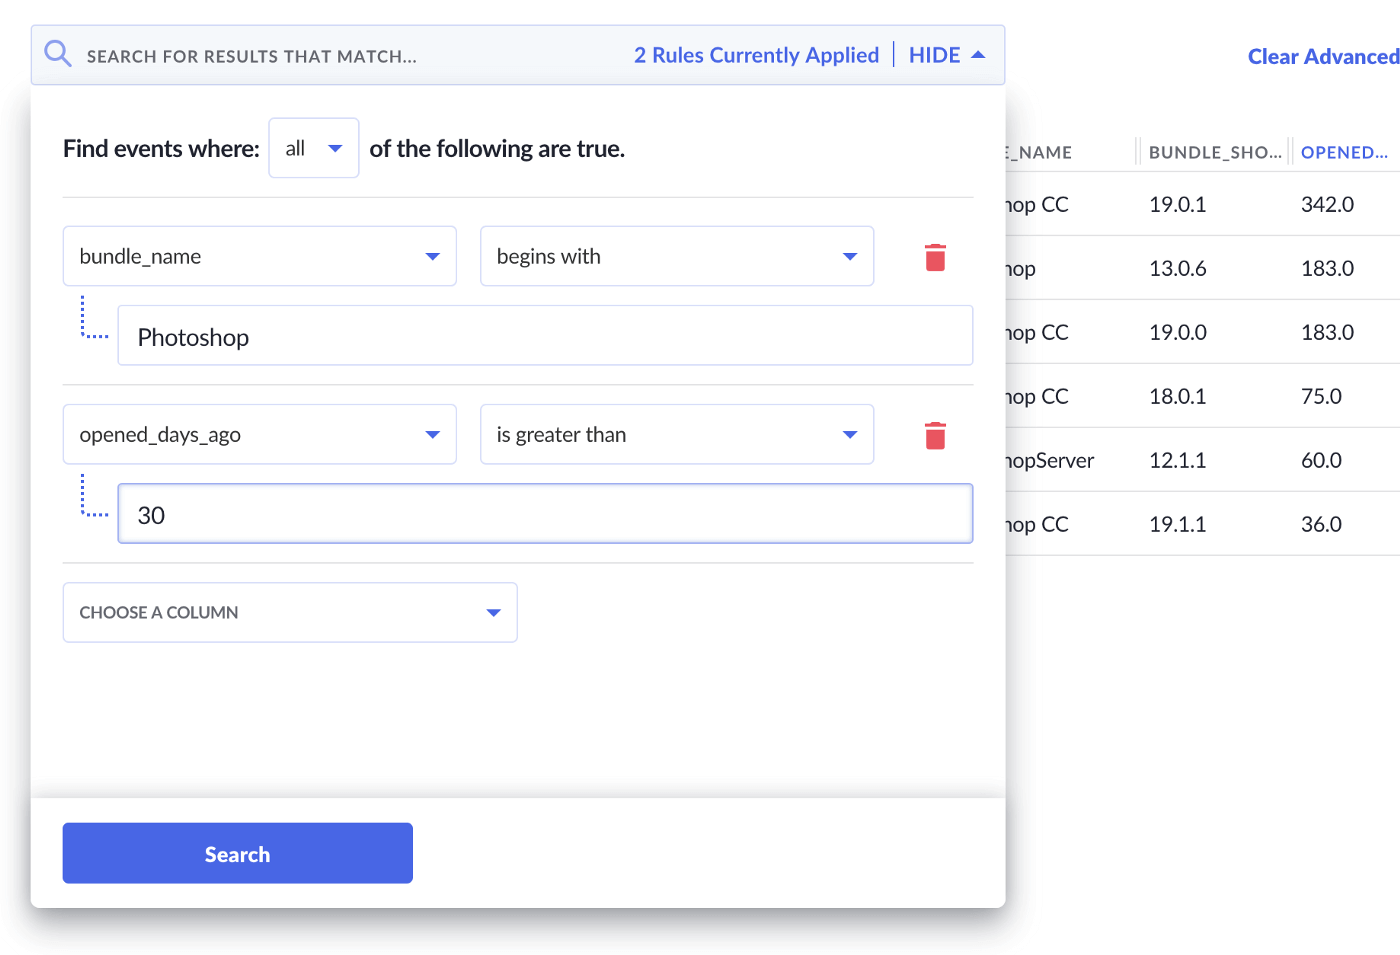This screenshot has width=1400, height=955.
Task: Click the chevron on CHOOSE A COLUMN
Action: click(493, 612)
